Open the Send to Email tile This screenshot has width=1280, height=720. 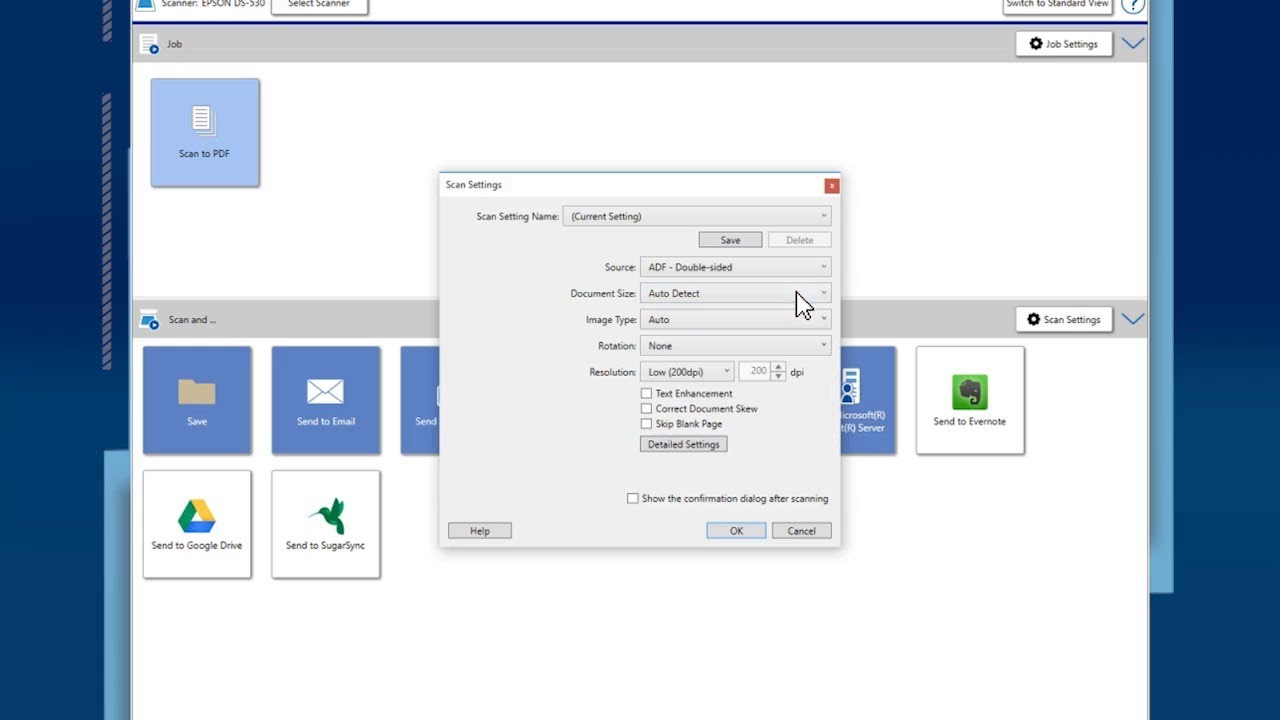(x=326, y=400)
